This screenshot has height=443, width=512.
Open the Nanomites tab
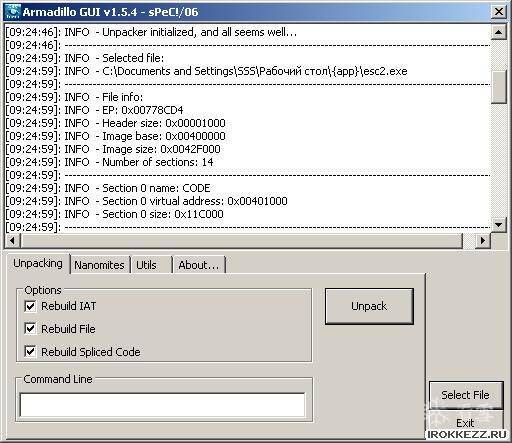99,265
